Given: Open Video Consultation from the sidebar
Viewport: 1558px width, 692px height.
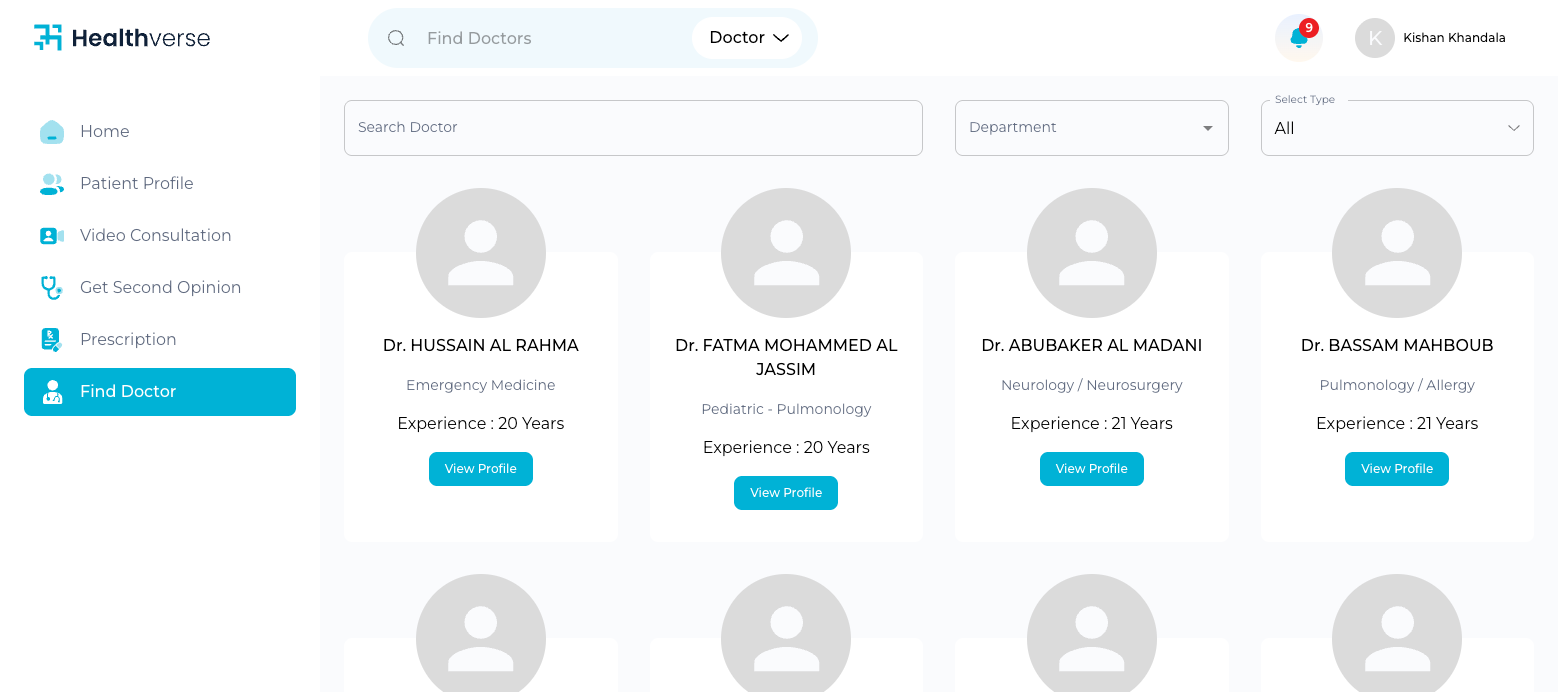Looking at the screenshot, I should pos(51,235).
